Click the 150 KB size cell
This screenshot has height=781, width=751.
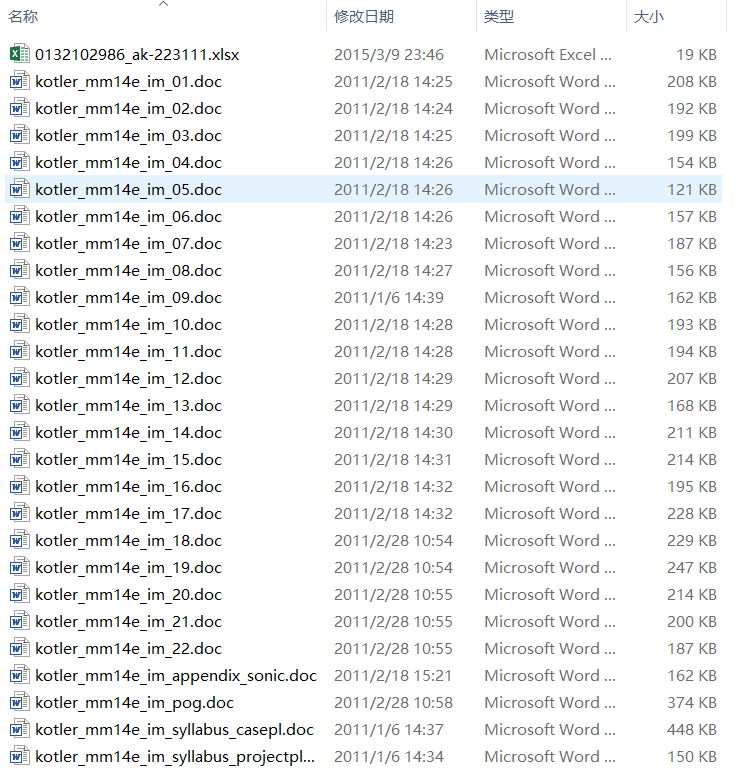[692, 757]
